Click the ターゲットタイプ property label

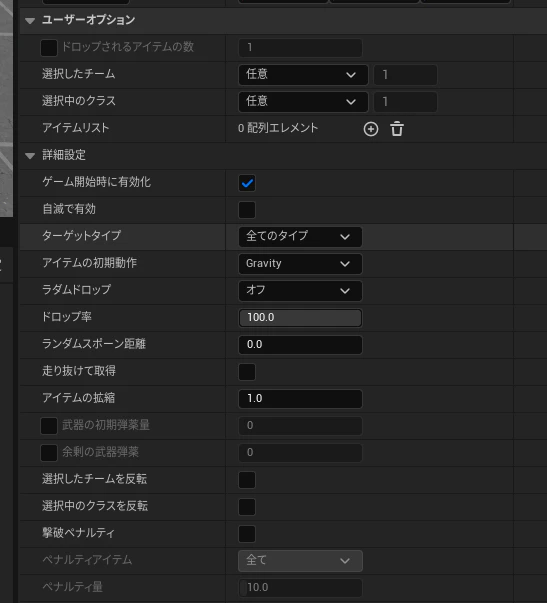[82, 235]
